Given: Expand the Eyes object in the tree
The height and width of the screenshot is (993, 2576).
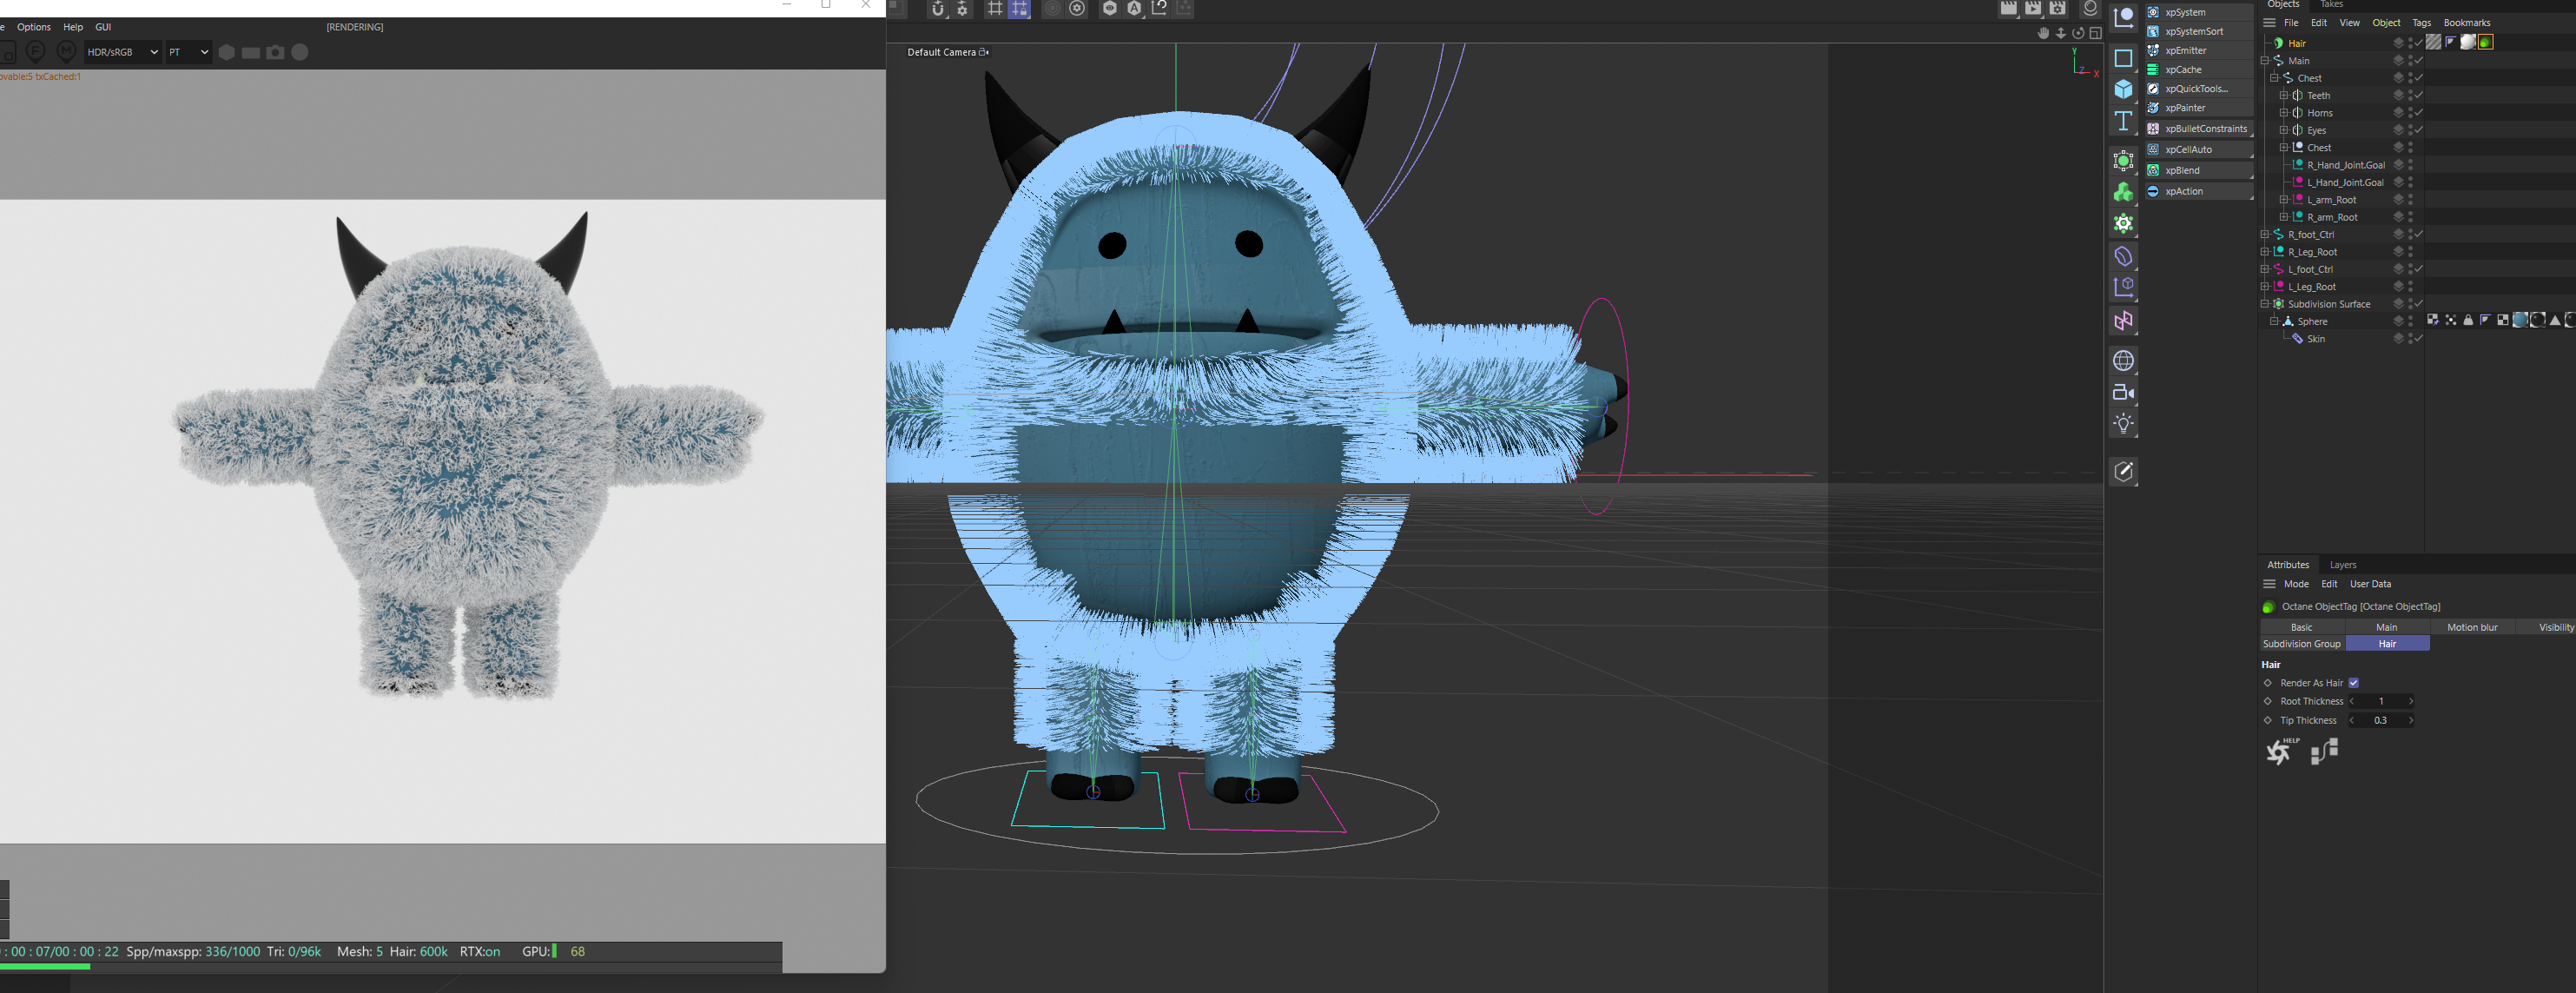Looking at the screenshot, I should 2283,130.
